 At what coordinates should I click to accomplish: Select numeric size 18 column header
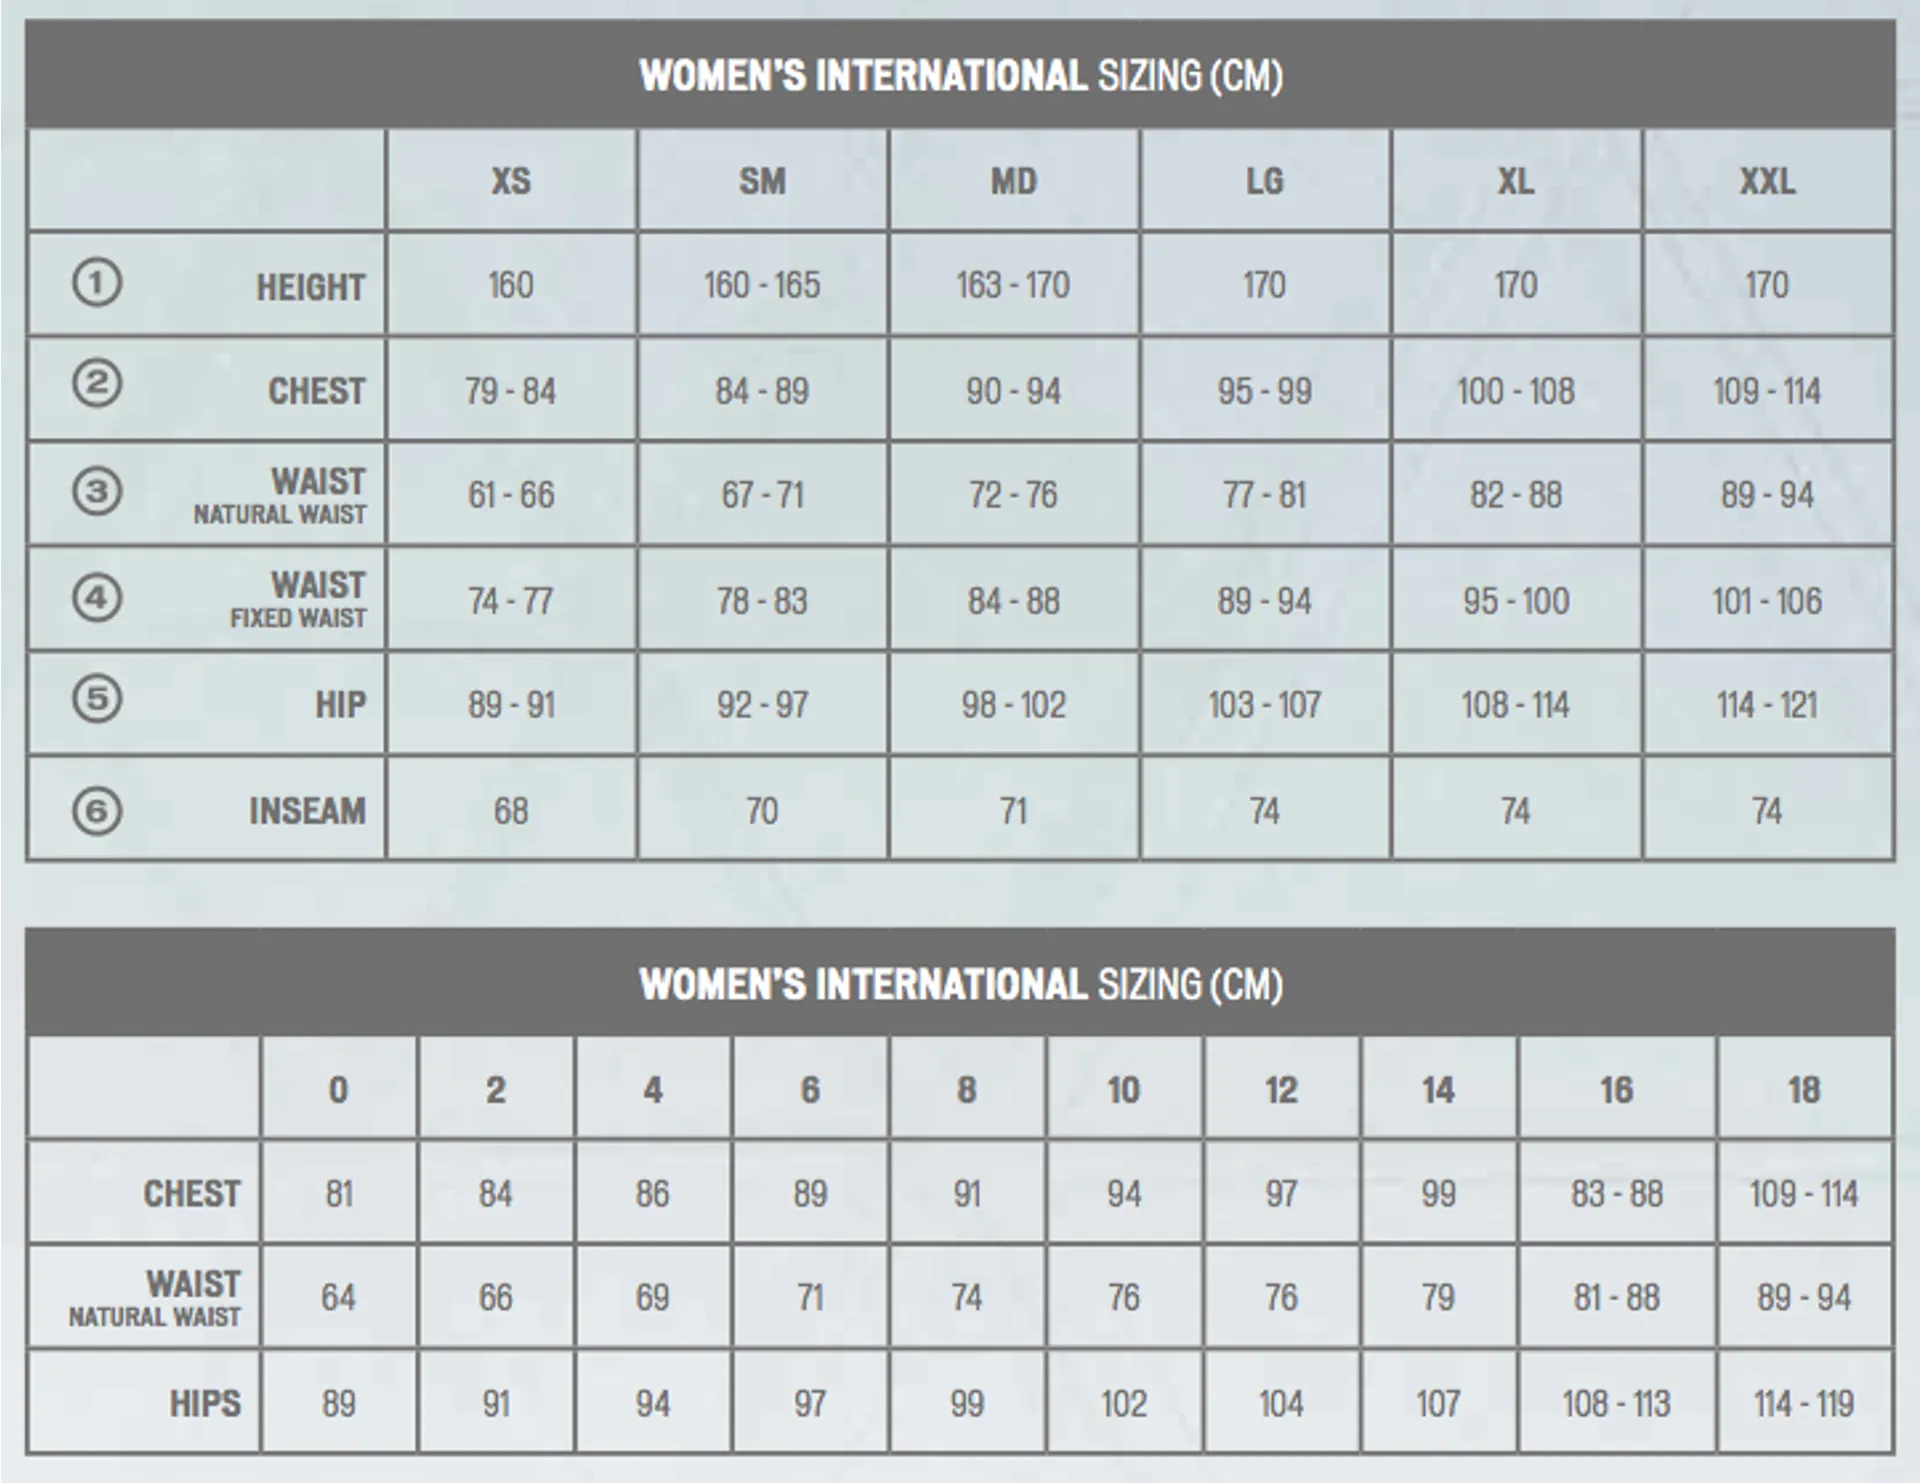tap(1804, 1090)
